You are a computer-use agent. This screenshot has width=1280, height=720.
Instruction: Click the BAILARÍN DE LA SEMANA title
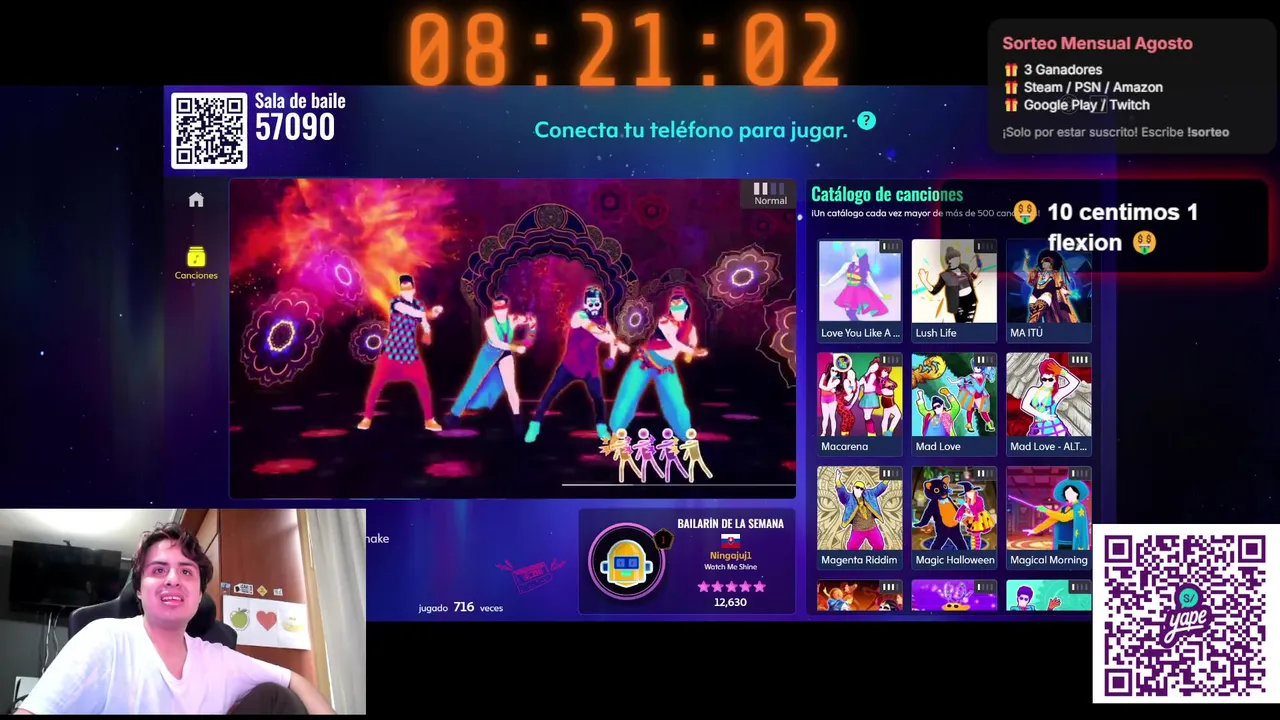[x=730, y=523]
